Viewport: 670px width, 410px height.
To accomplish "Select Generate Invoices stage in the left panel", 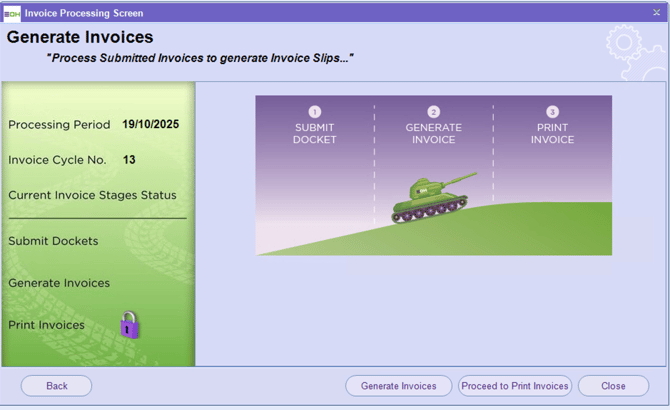I will coord(59,283).
